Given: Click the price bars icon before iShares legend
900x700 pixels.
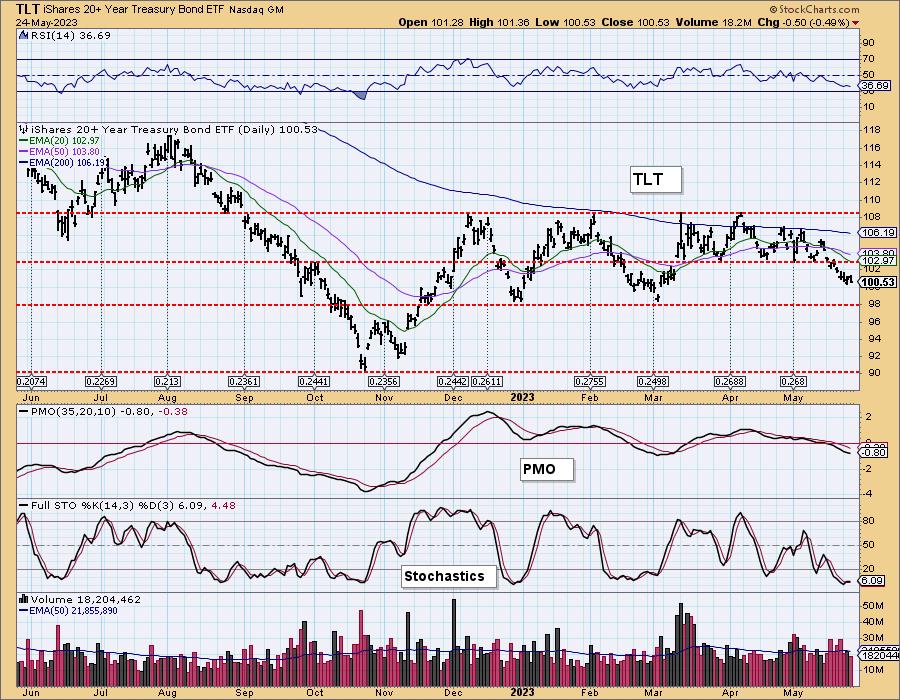Looking at the screenshot, I should pos(24,130).
